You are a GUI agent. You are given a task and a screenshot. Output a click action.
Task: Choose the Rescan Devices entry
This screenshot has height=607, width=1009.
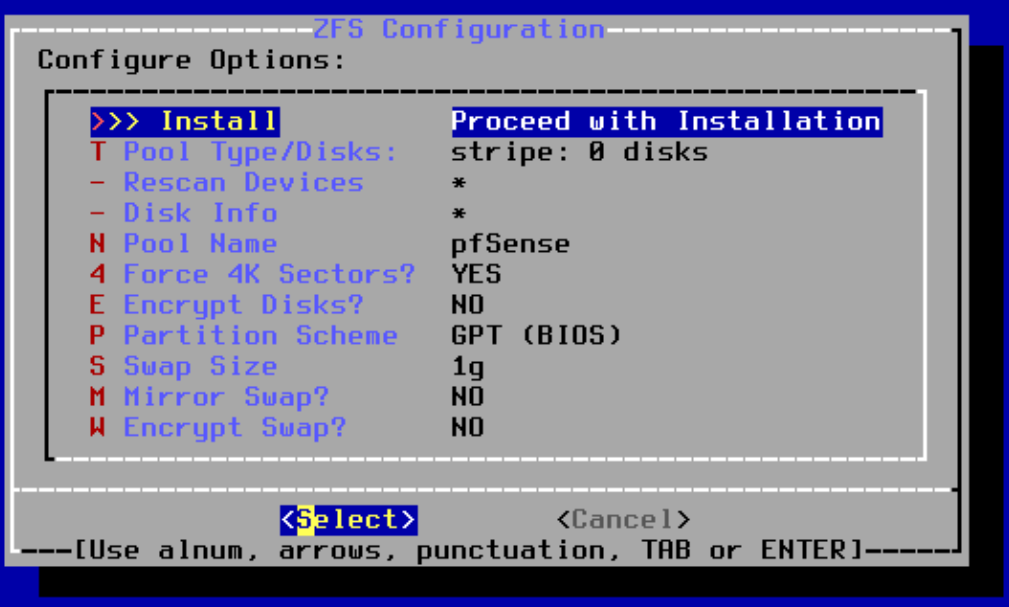(243, 183)
